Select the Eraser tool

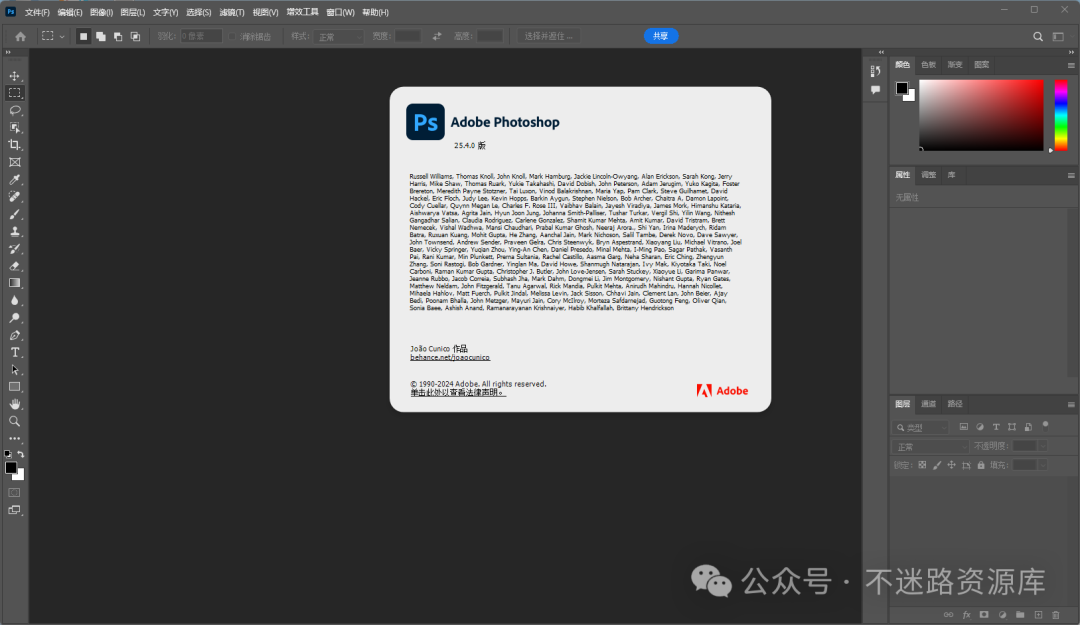[x=14, y=266]
